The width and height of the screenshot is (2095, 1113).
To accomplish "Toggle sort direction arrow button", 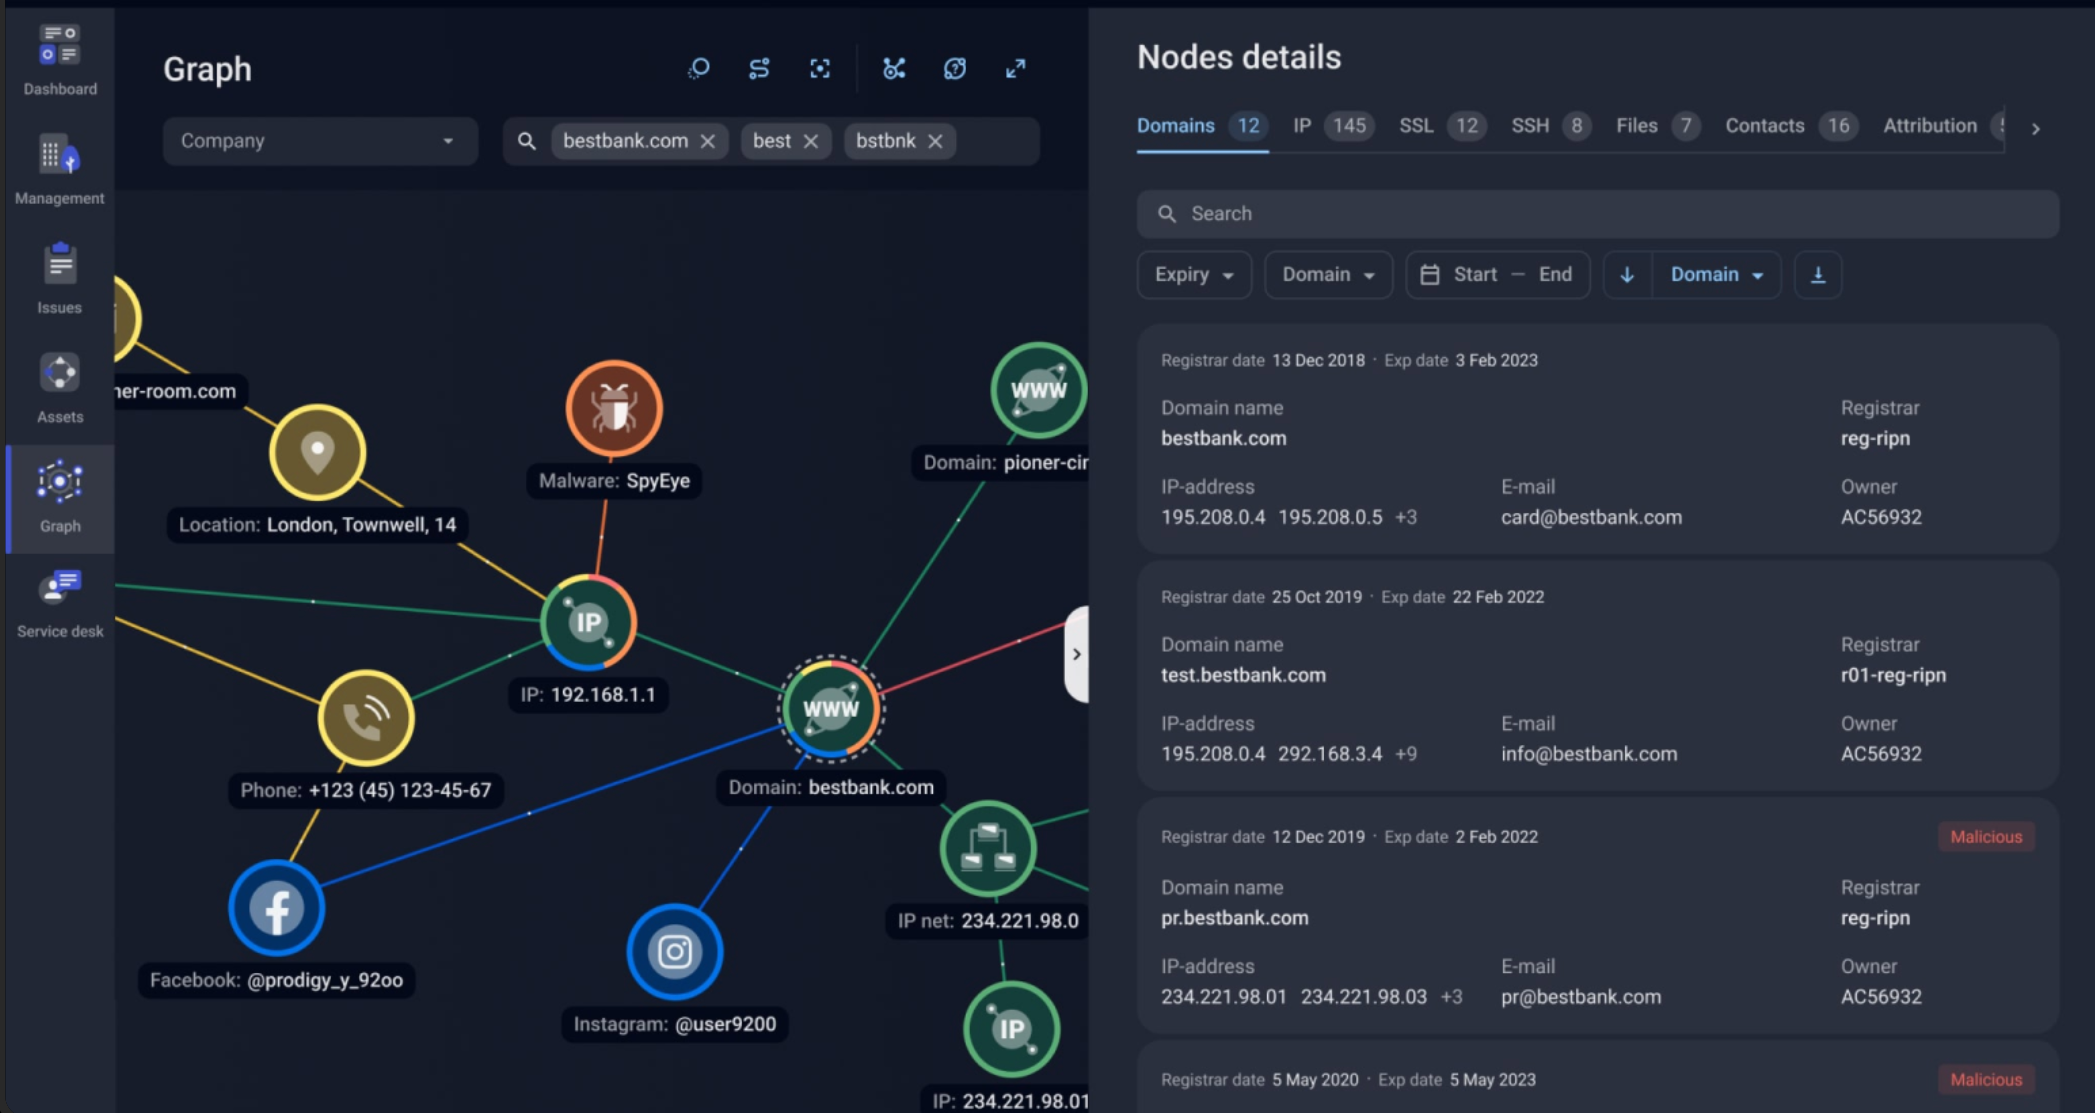I will (x=1627, y=275).
